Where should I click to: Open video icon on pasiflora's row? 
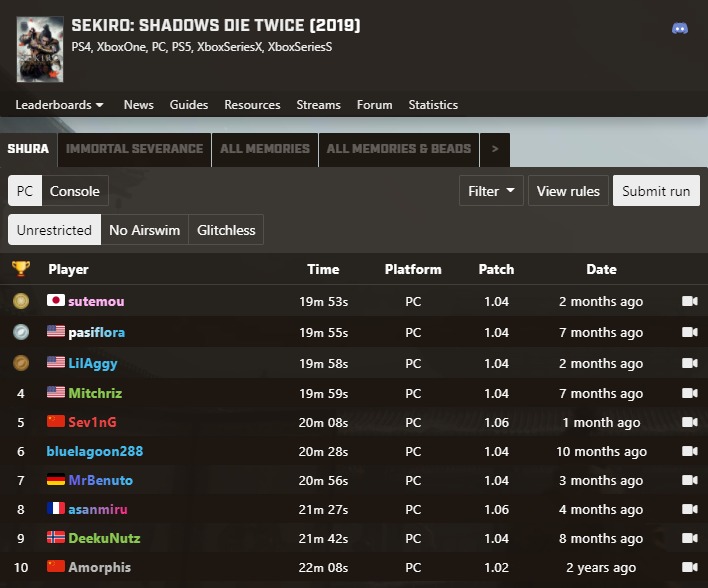point(689,332)
